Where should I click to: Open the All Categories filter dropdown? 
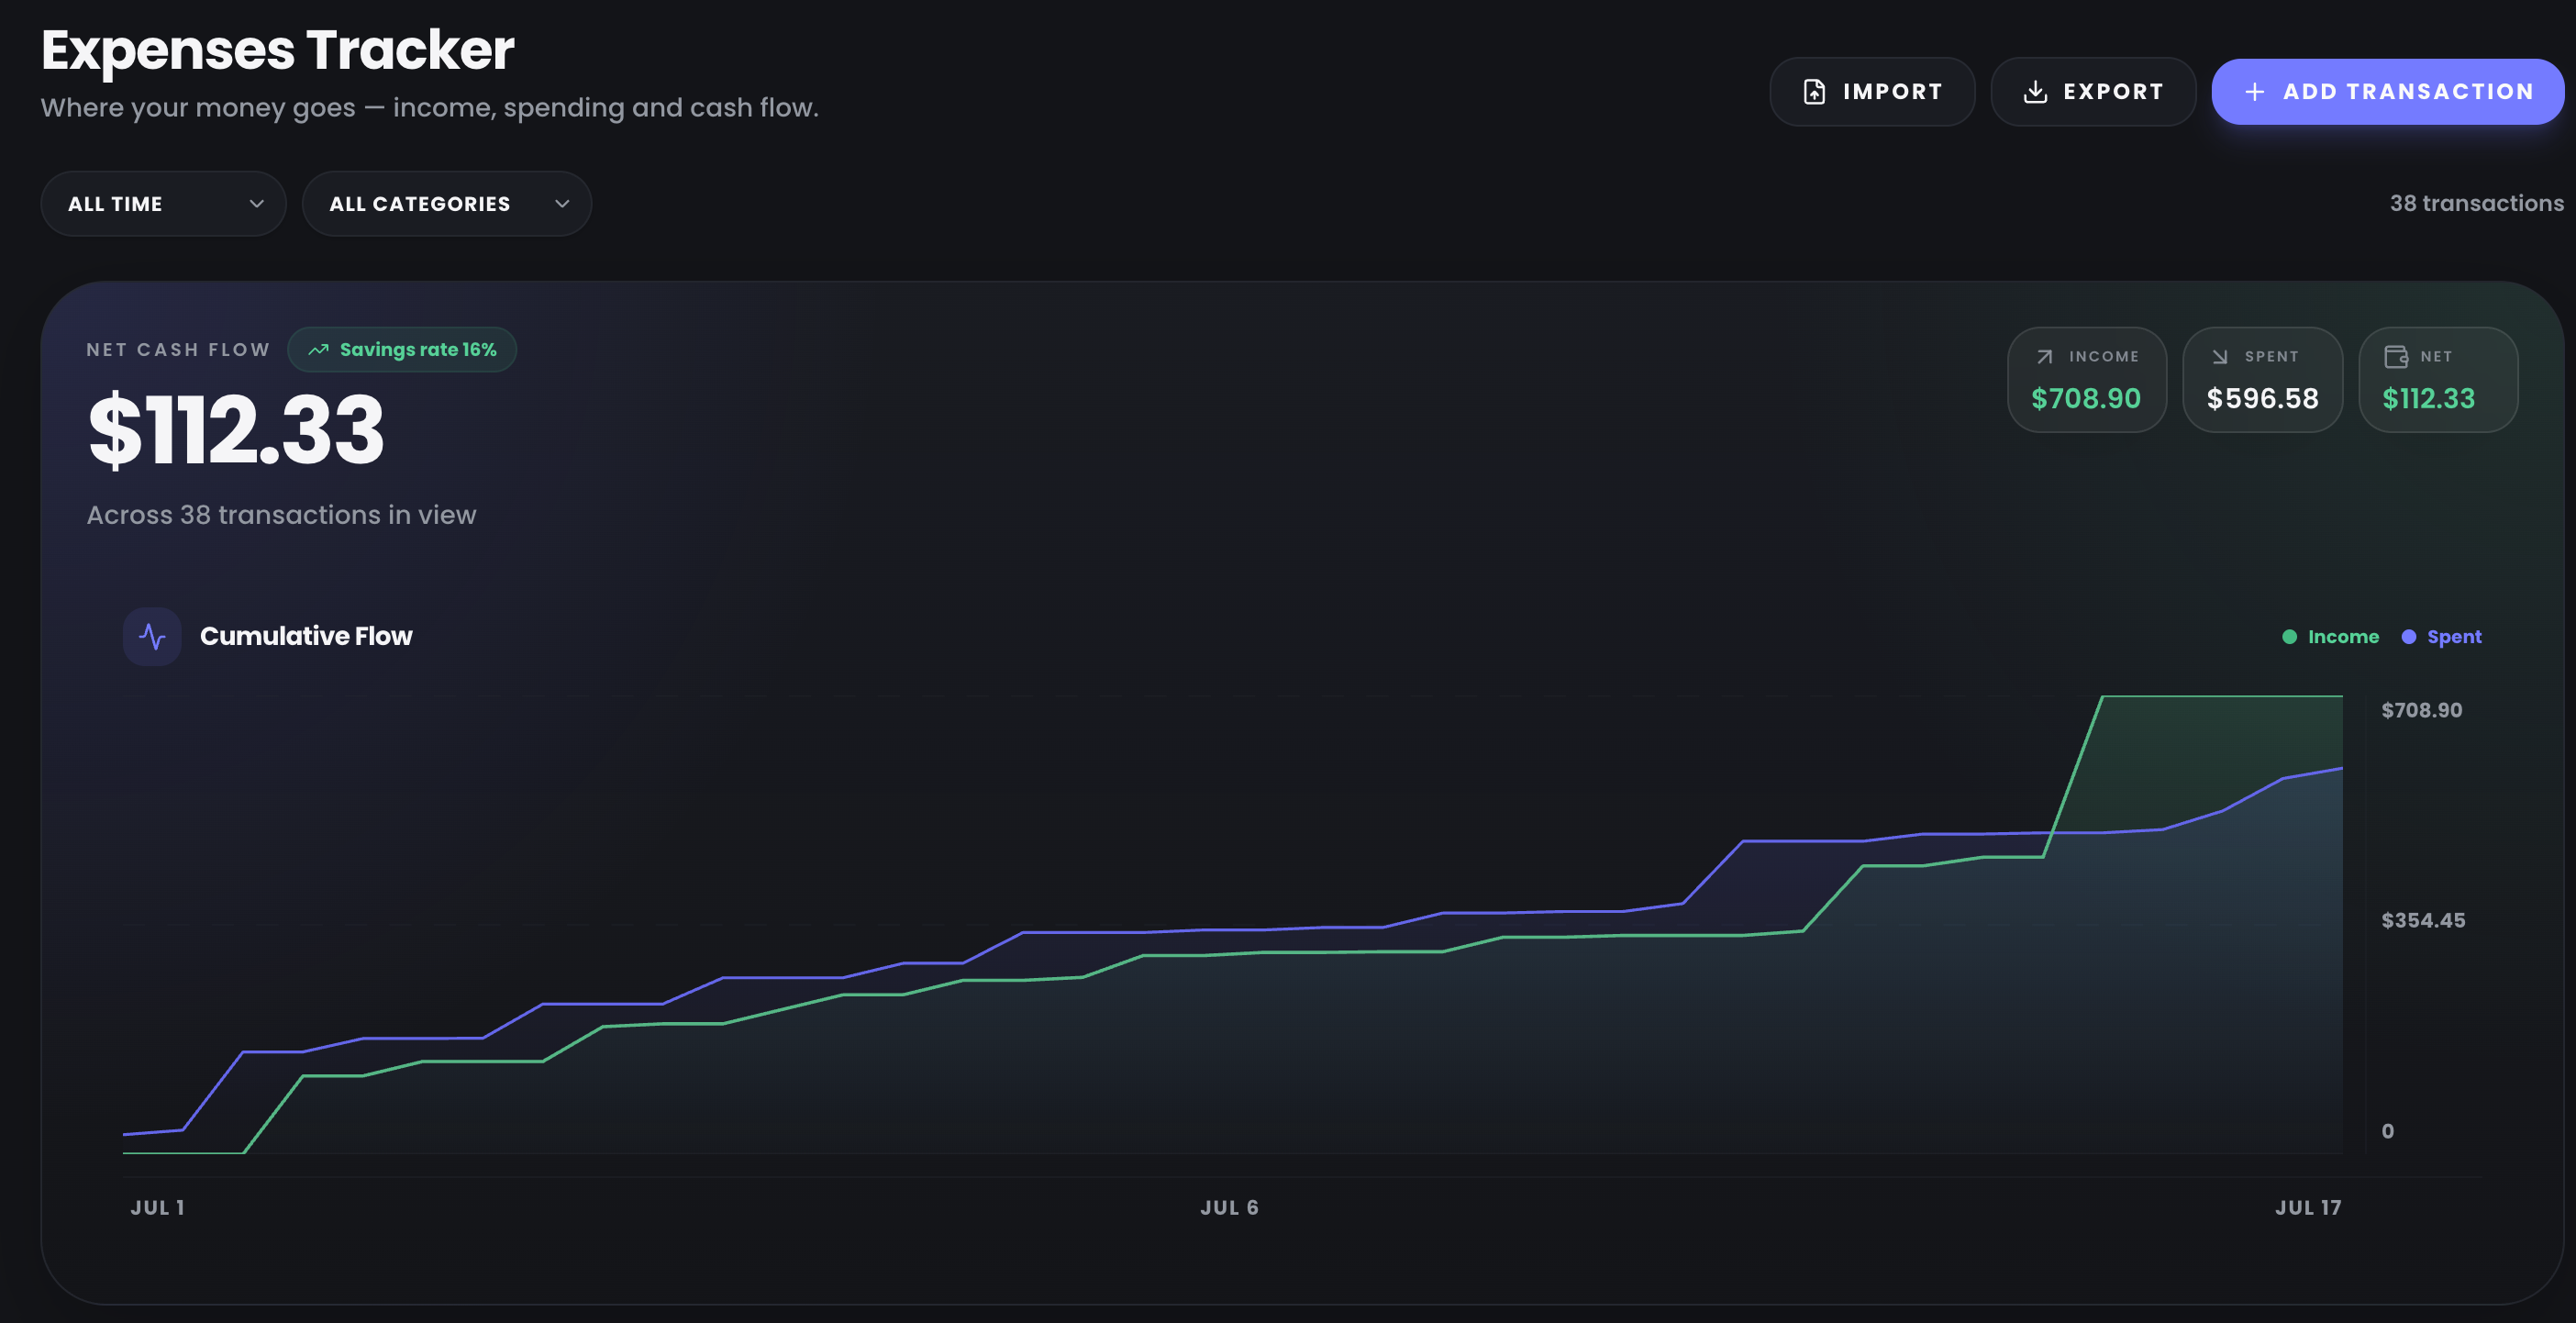pos(447,204)
